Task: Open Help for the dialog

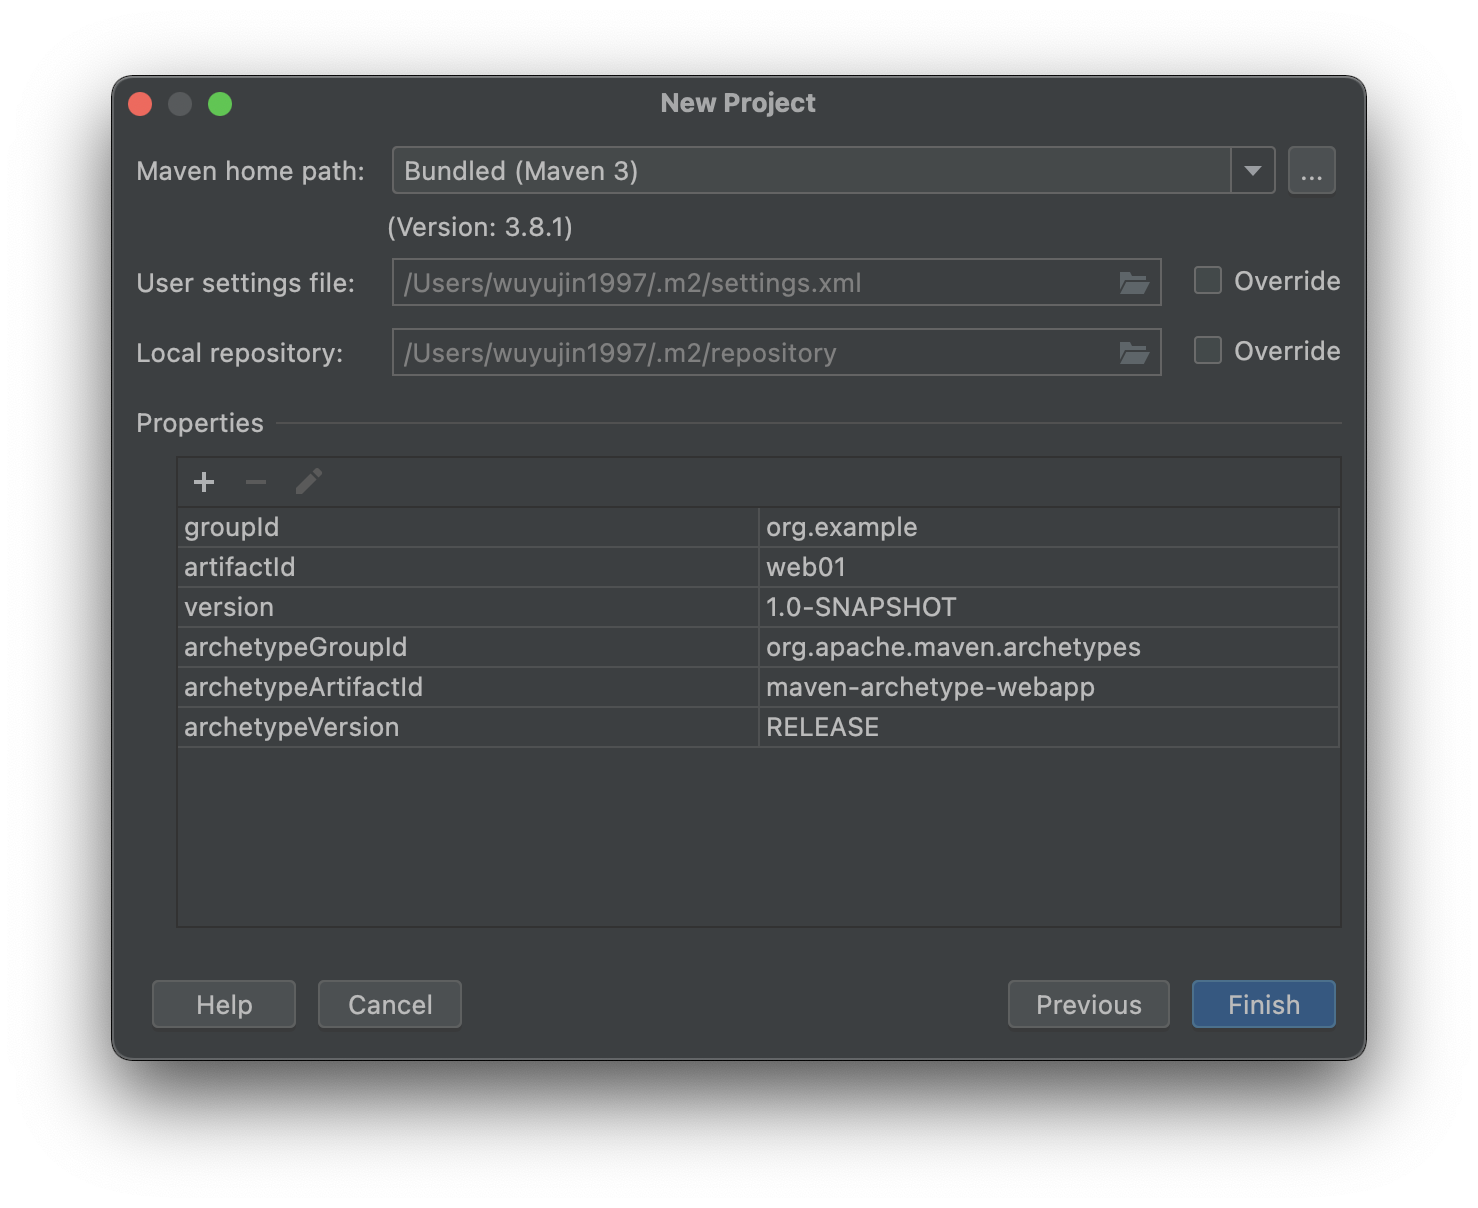Action: pos(224,1004)
